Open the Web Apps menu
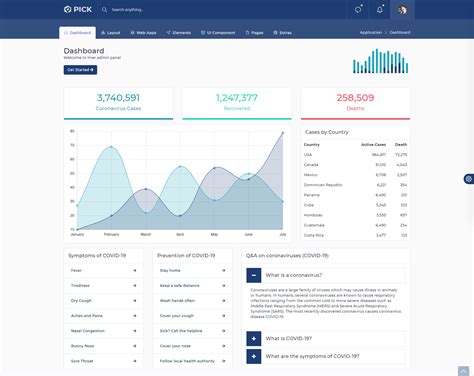 (143, 33)
